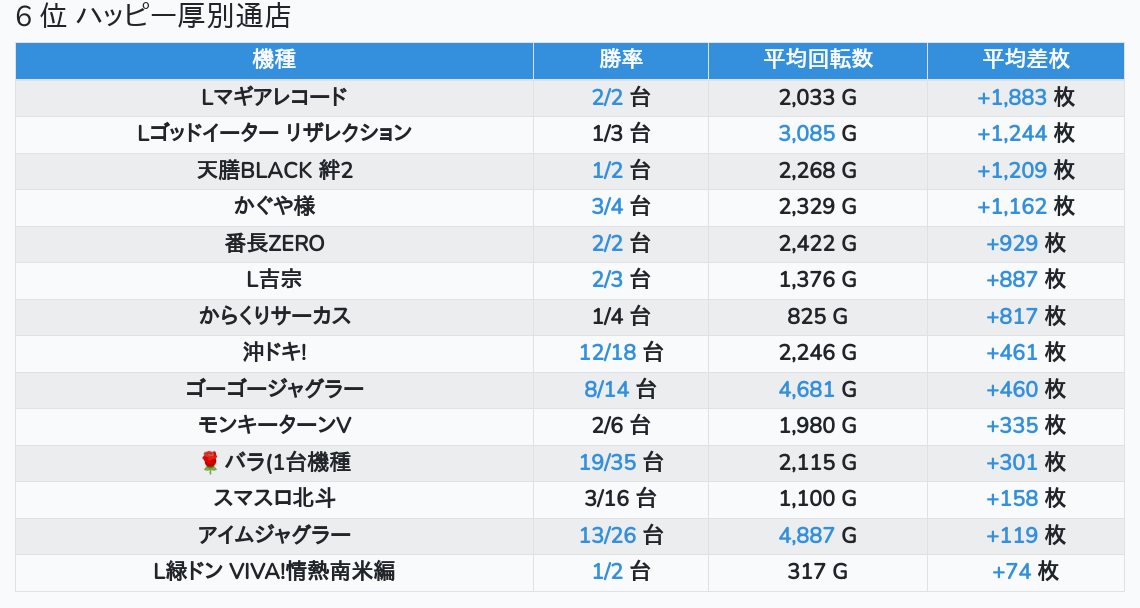Screen dimensions: 1140x608
Task: Sort by the 機種 column header
Action: tap(274, 60)
